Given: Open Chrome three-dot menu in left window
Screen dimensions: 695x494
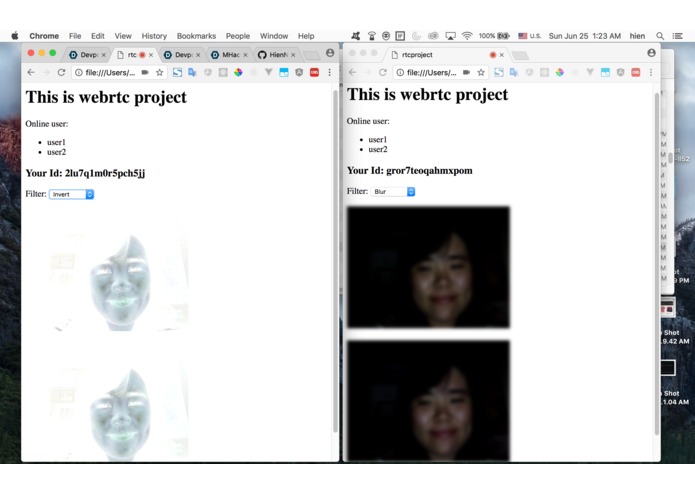Looking at the screenshot, I should [x=329, y=72].
